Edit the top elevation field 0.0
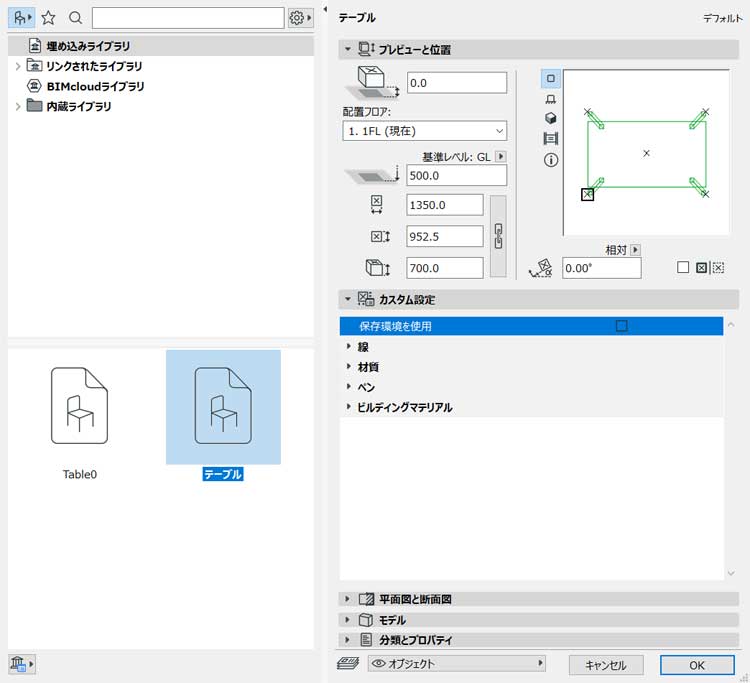 click(x=456, y=83)
